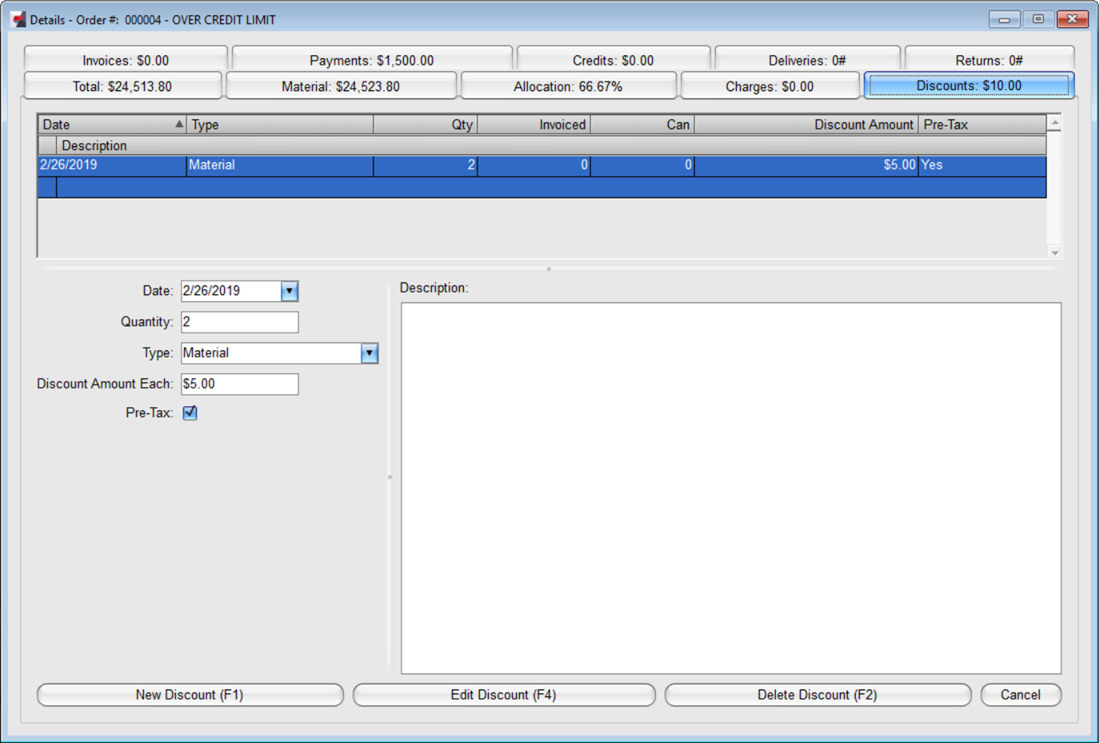Expand the Type dropdown arrow
The width and height of the screenshot is (1099, 743).
click(x=369, y=353)
